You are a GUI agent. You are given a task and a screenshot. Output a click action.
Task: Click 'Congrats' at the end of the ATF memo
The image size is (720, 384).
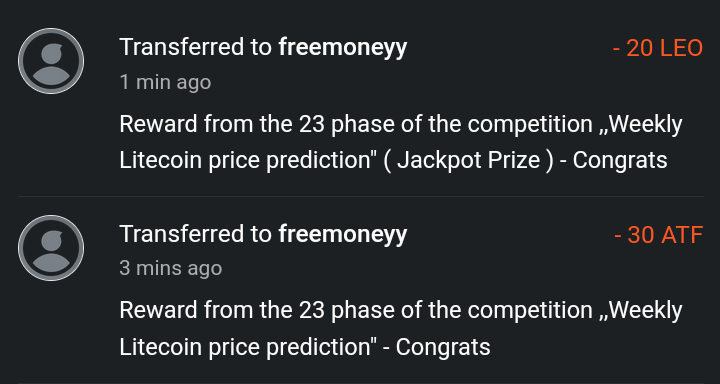(443, 347)
